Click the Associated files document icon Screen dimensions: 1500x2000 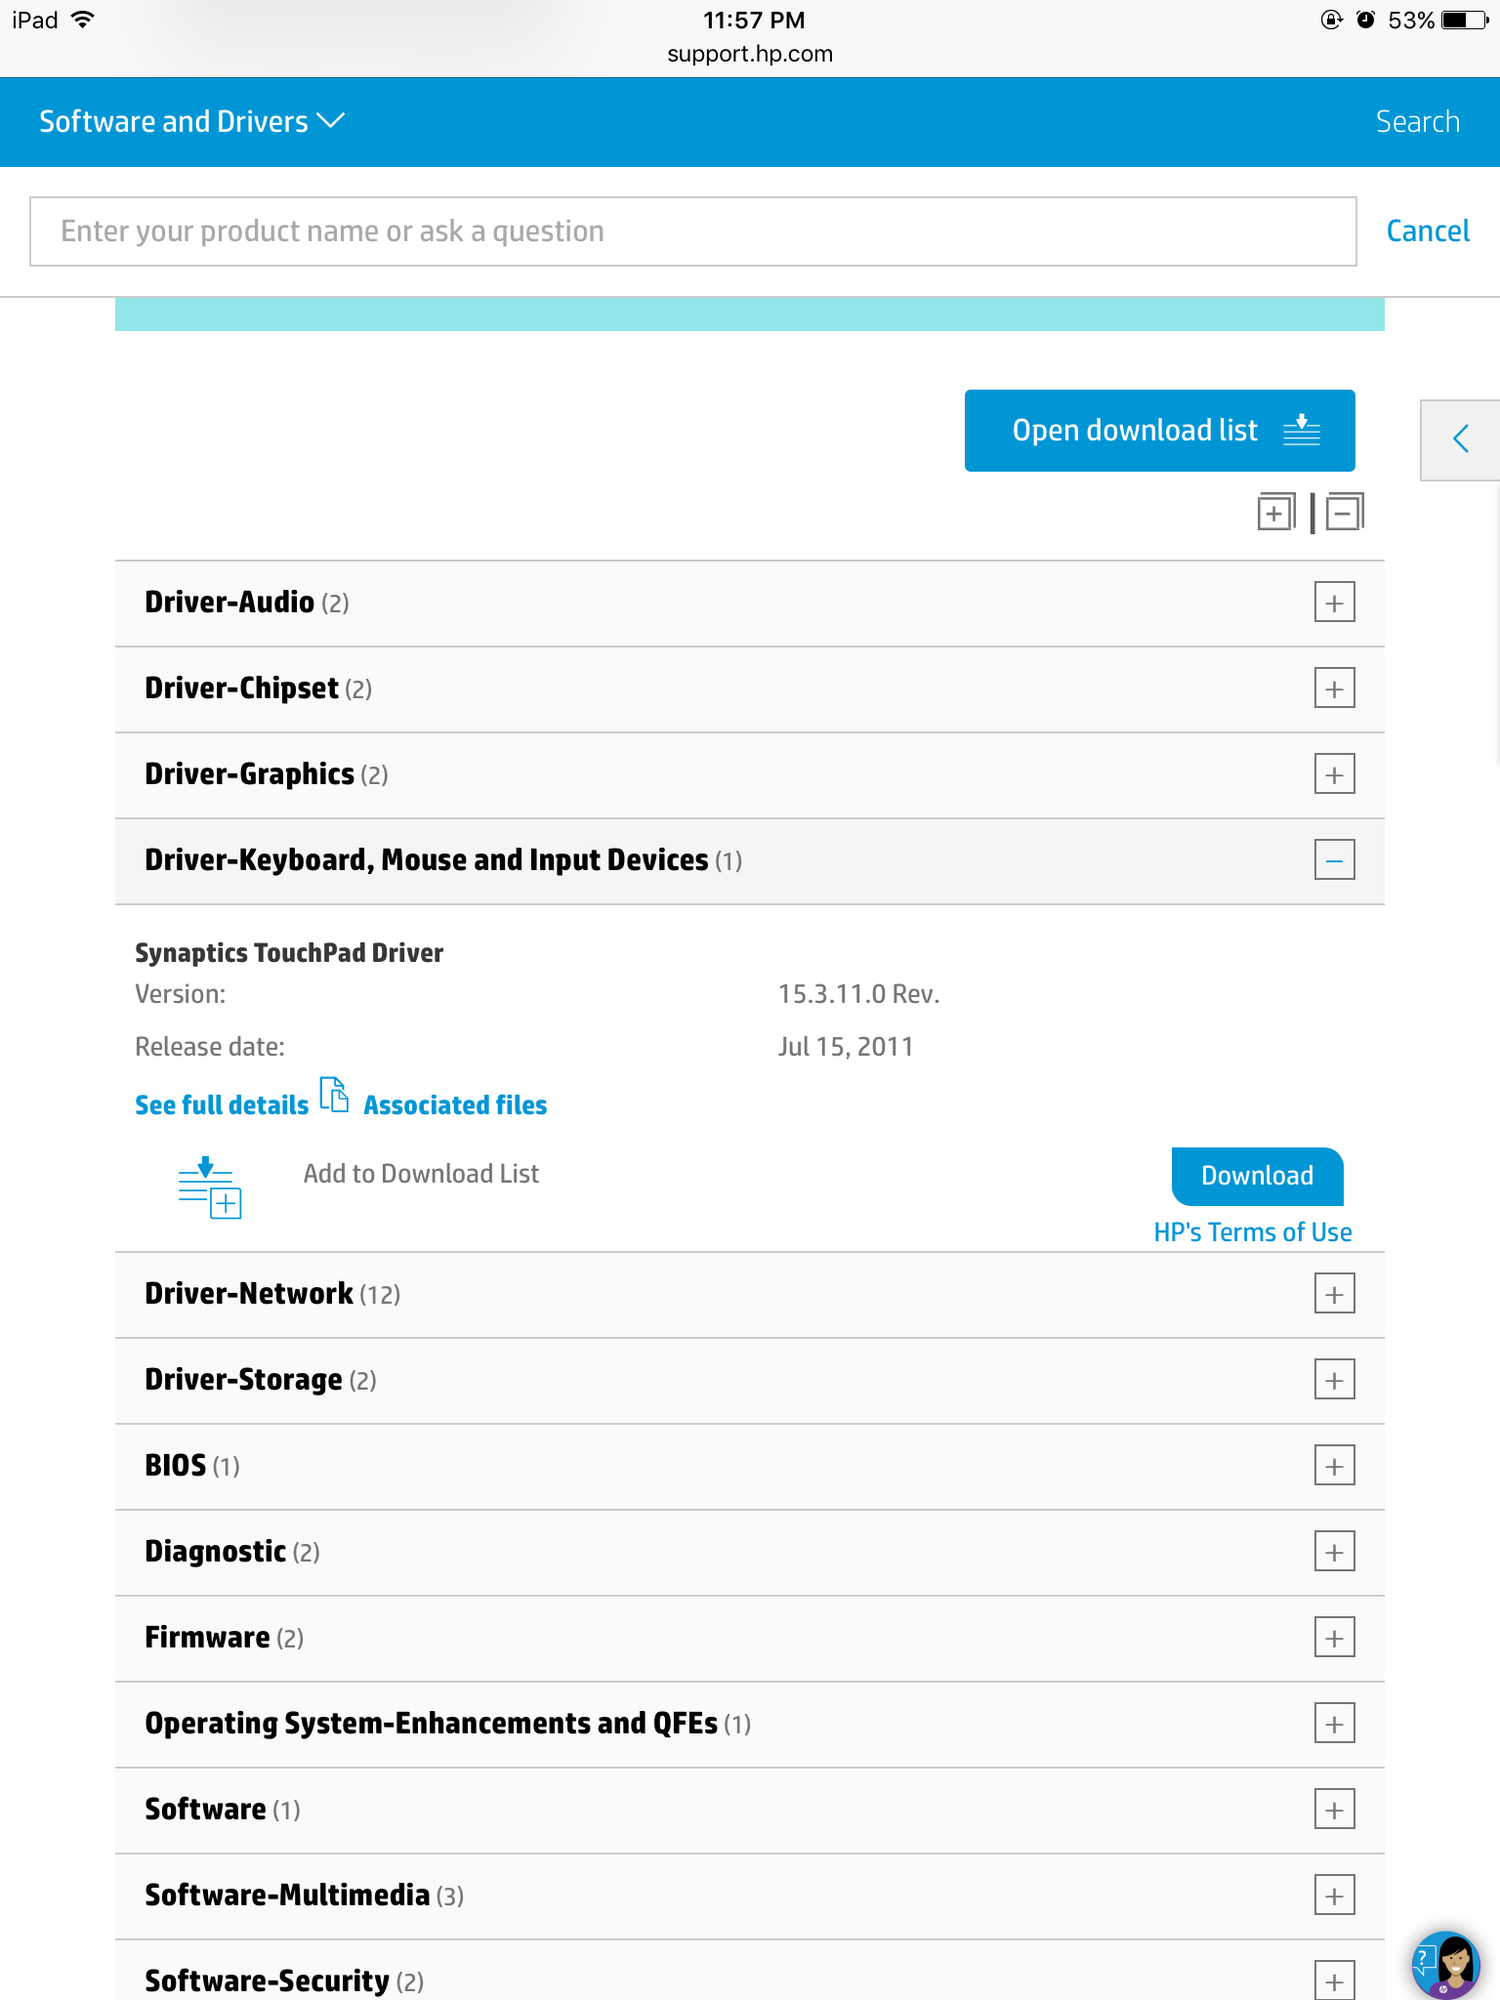pos(333,1095)
